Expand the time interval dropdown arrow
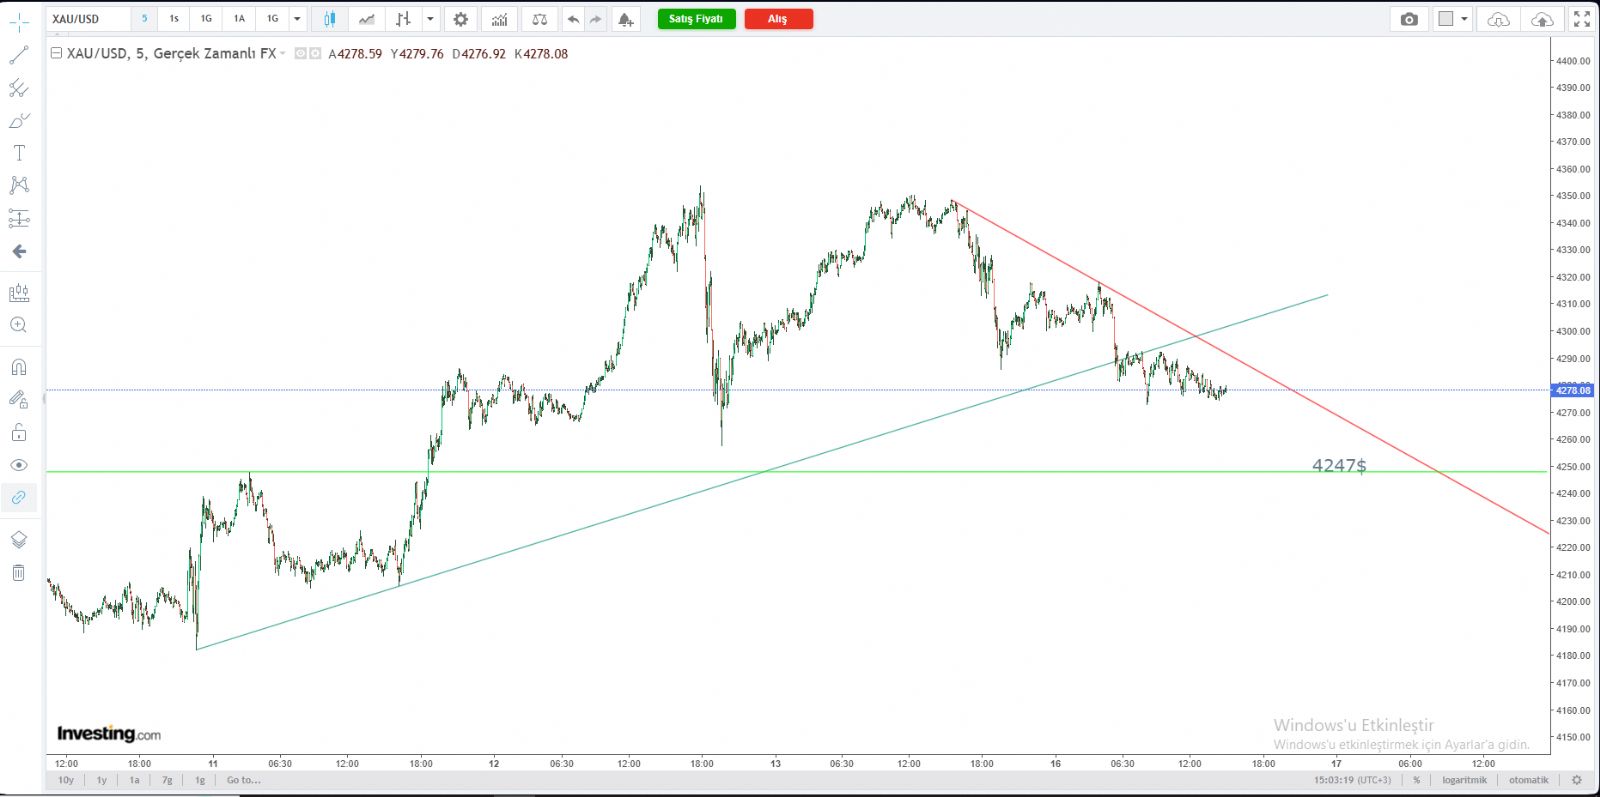The height and width of the screenshot is (797, 1600). coord(297,19)
